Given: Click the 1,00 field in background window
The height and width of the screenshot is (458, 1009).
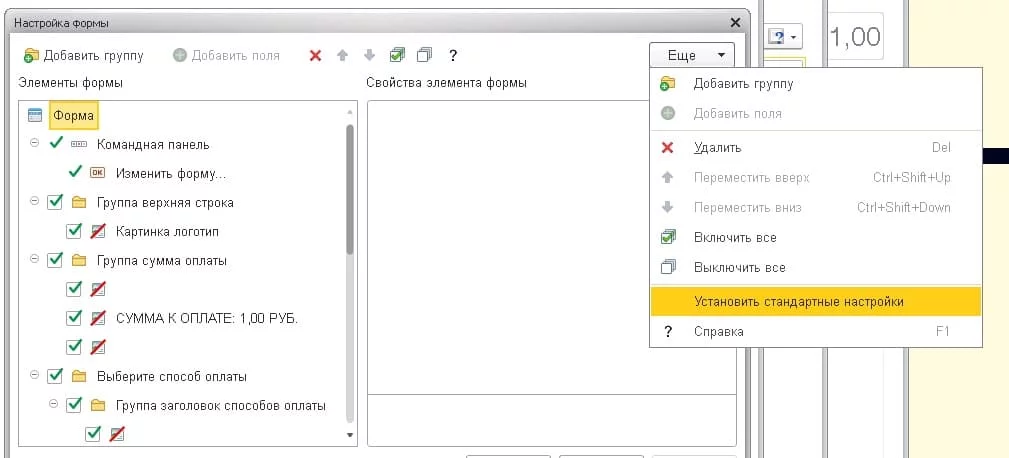Looking at the screenshot, I should pos(855,36).
